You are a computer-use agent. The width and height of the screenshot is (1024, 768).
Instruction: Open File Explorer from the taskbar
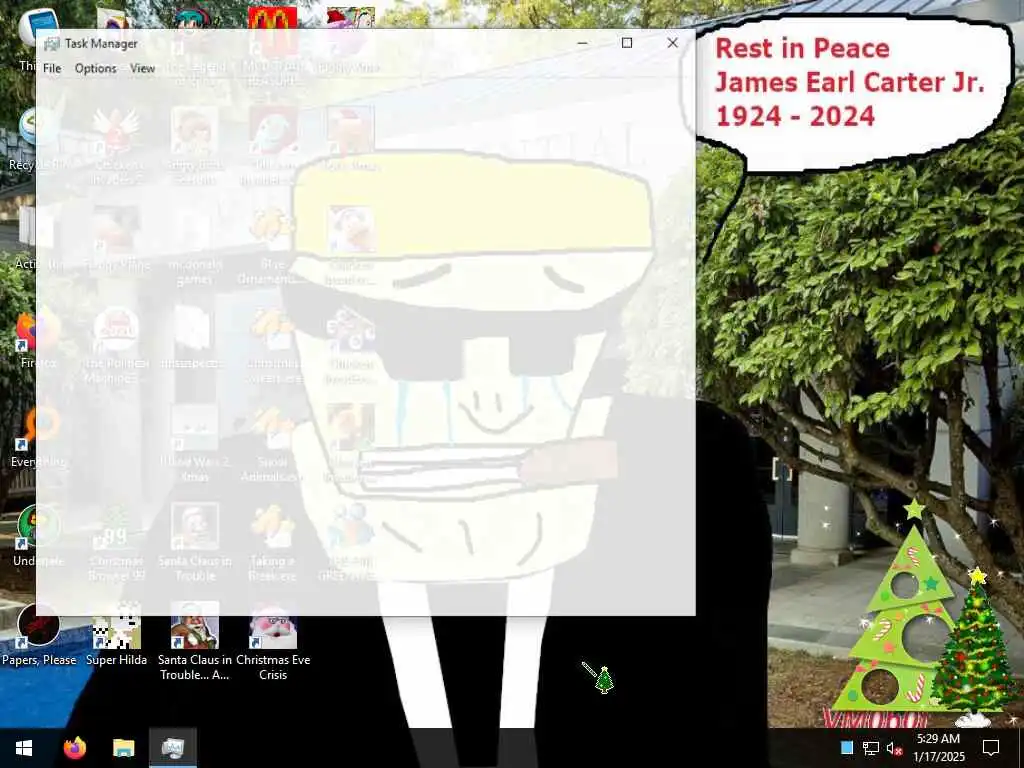point(123,748)
